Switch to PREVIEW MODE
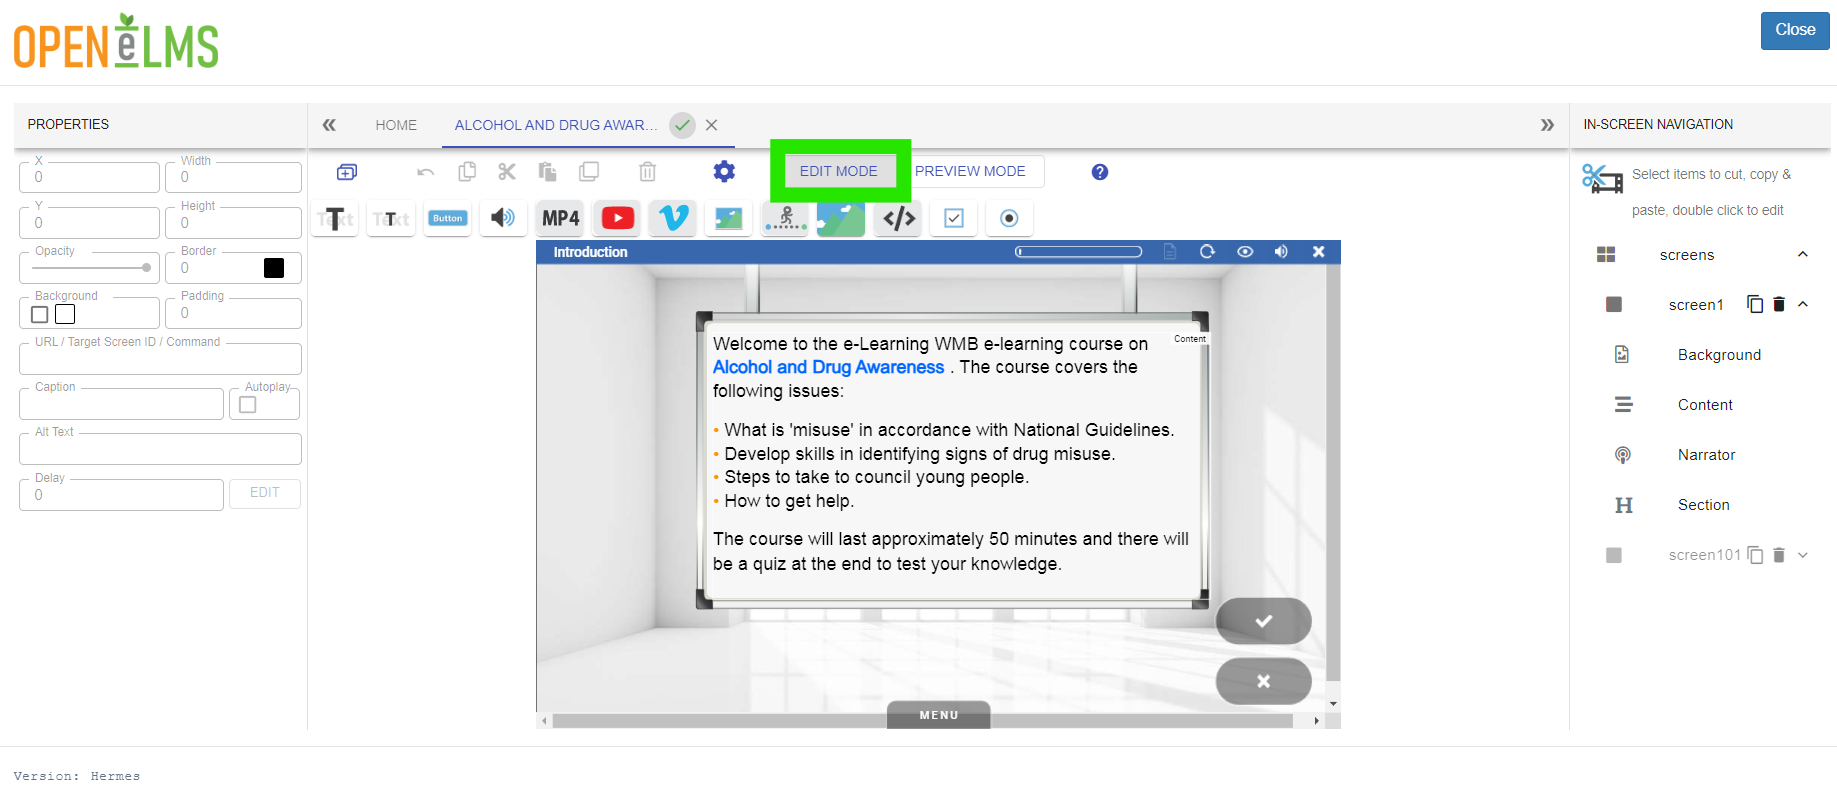The height and width of the screenshot is (788, 1837). 970,171
